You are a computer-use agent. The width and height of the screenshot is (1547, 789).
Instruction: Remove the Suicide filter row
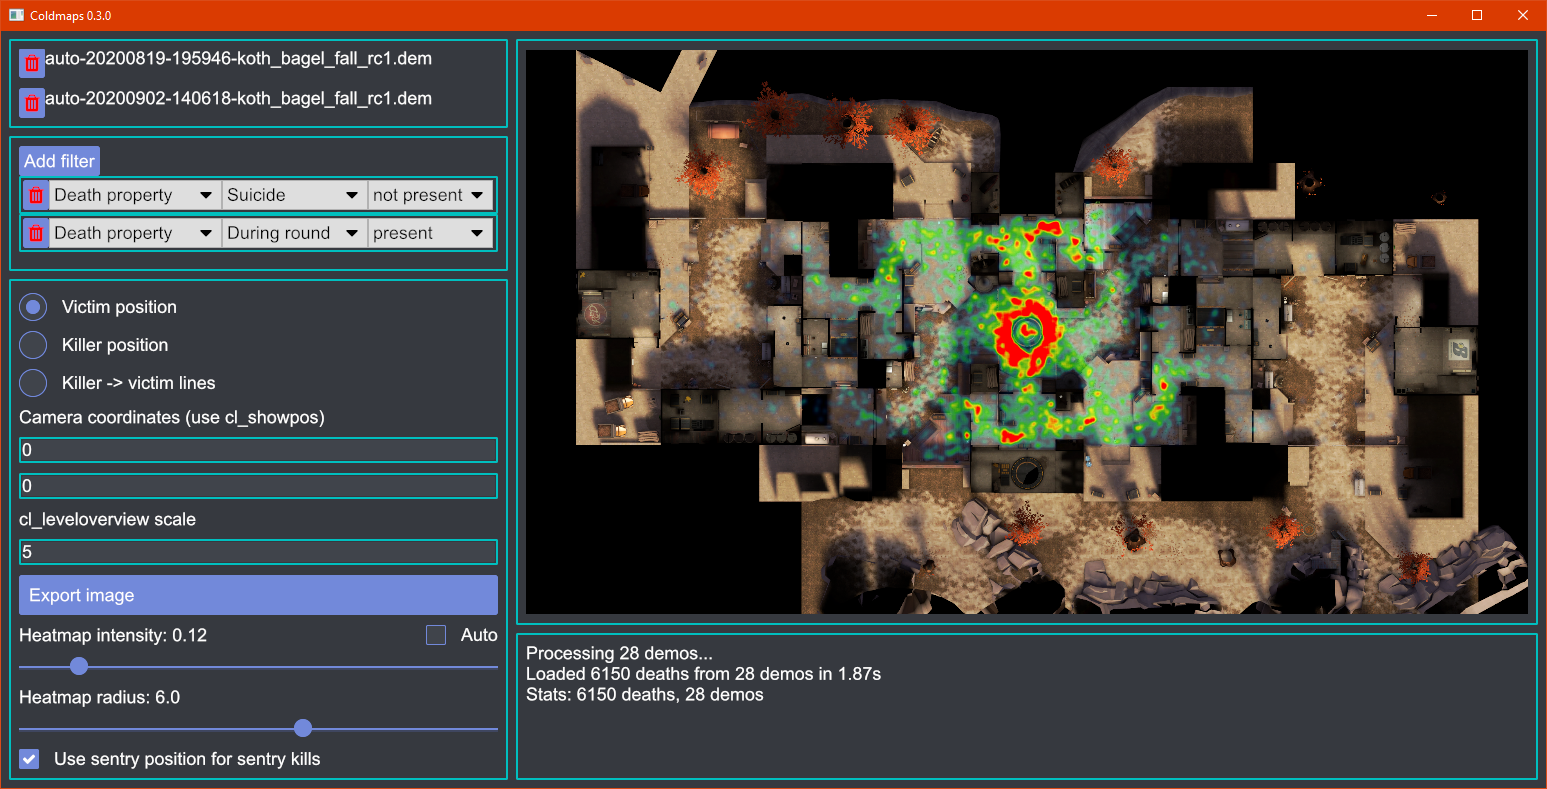pyautogui.click(x=36, y=195)
